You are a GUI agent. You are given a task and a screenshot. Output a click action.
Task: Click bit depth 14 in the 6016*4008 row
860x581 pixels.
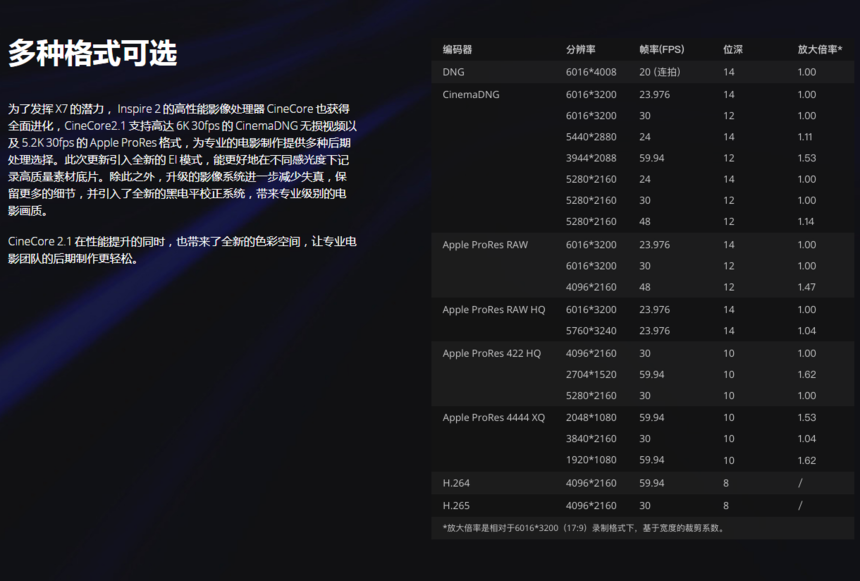click(x=728, y=72)
